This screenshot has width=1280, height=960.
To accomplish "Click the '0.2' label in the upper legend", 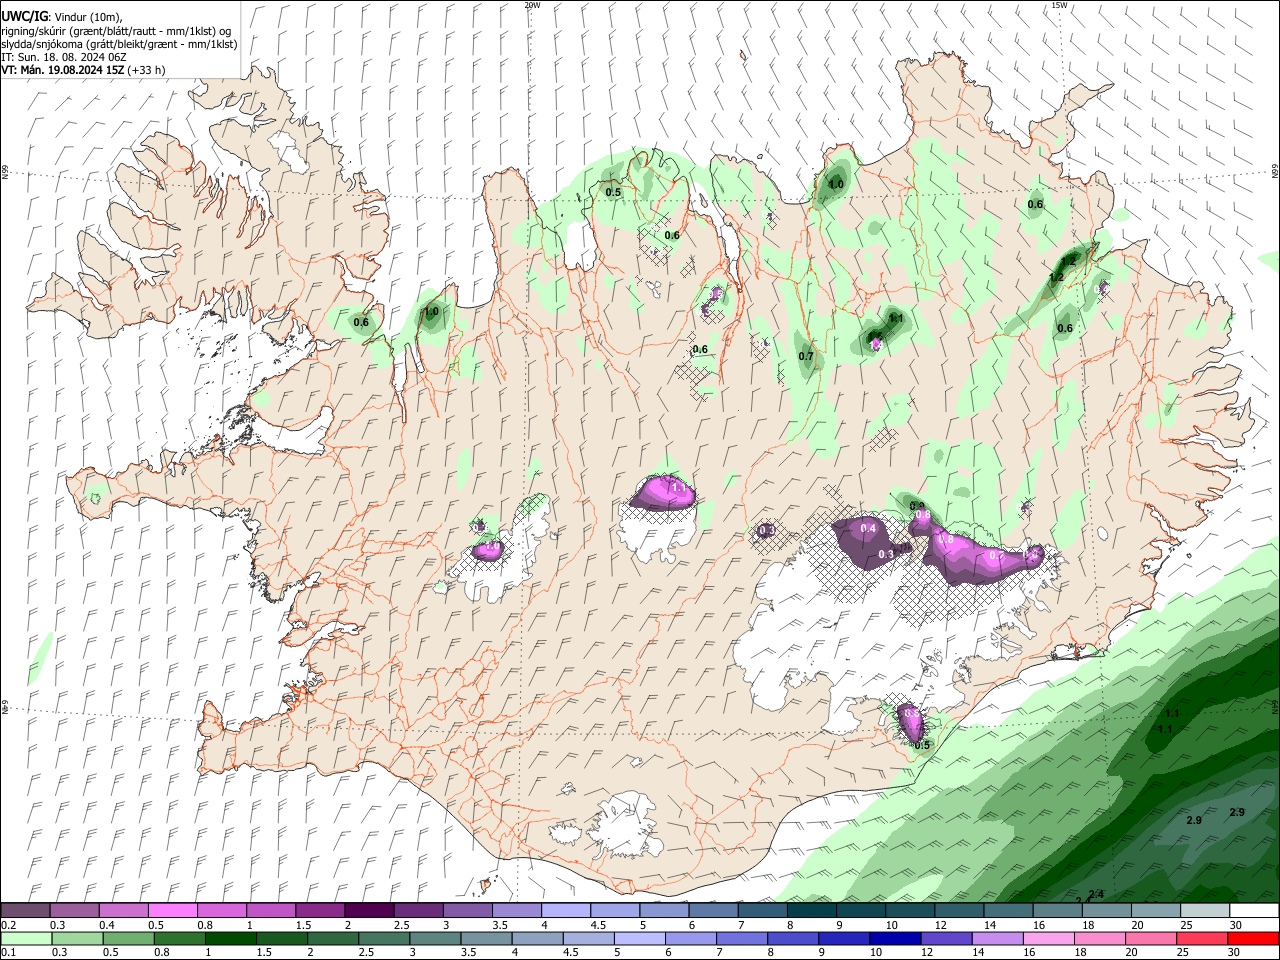I will click(7, 925).
